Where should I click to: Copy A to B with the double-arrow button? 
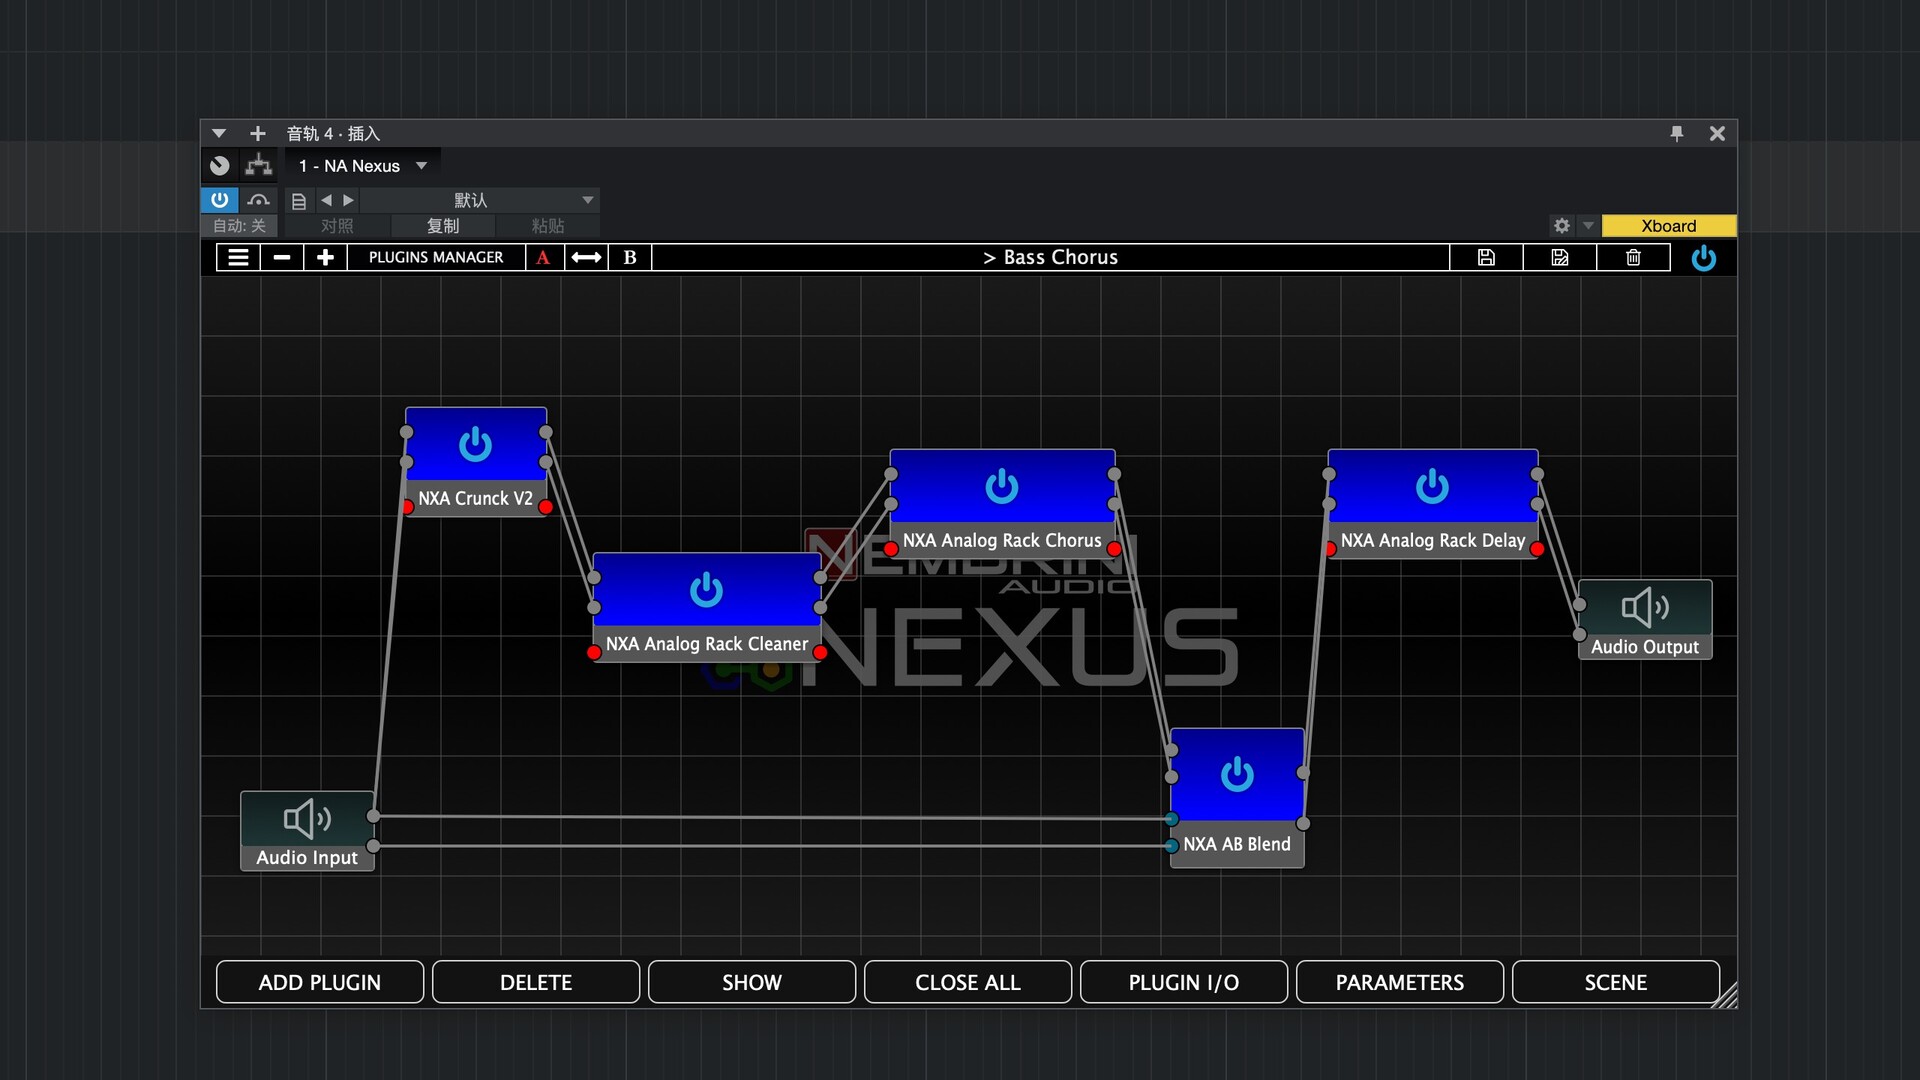pyautogui.click(x=586, y=257)
